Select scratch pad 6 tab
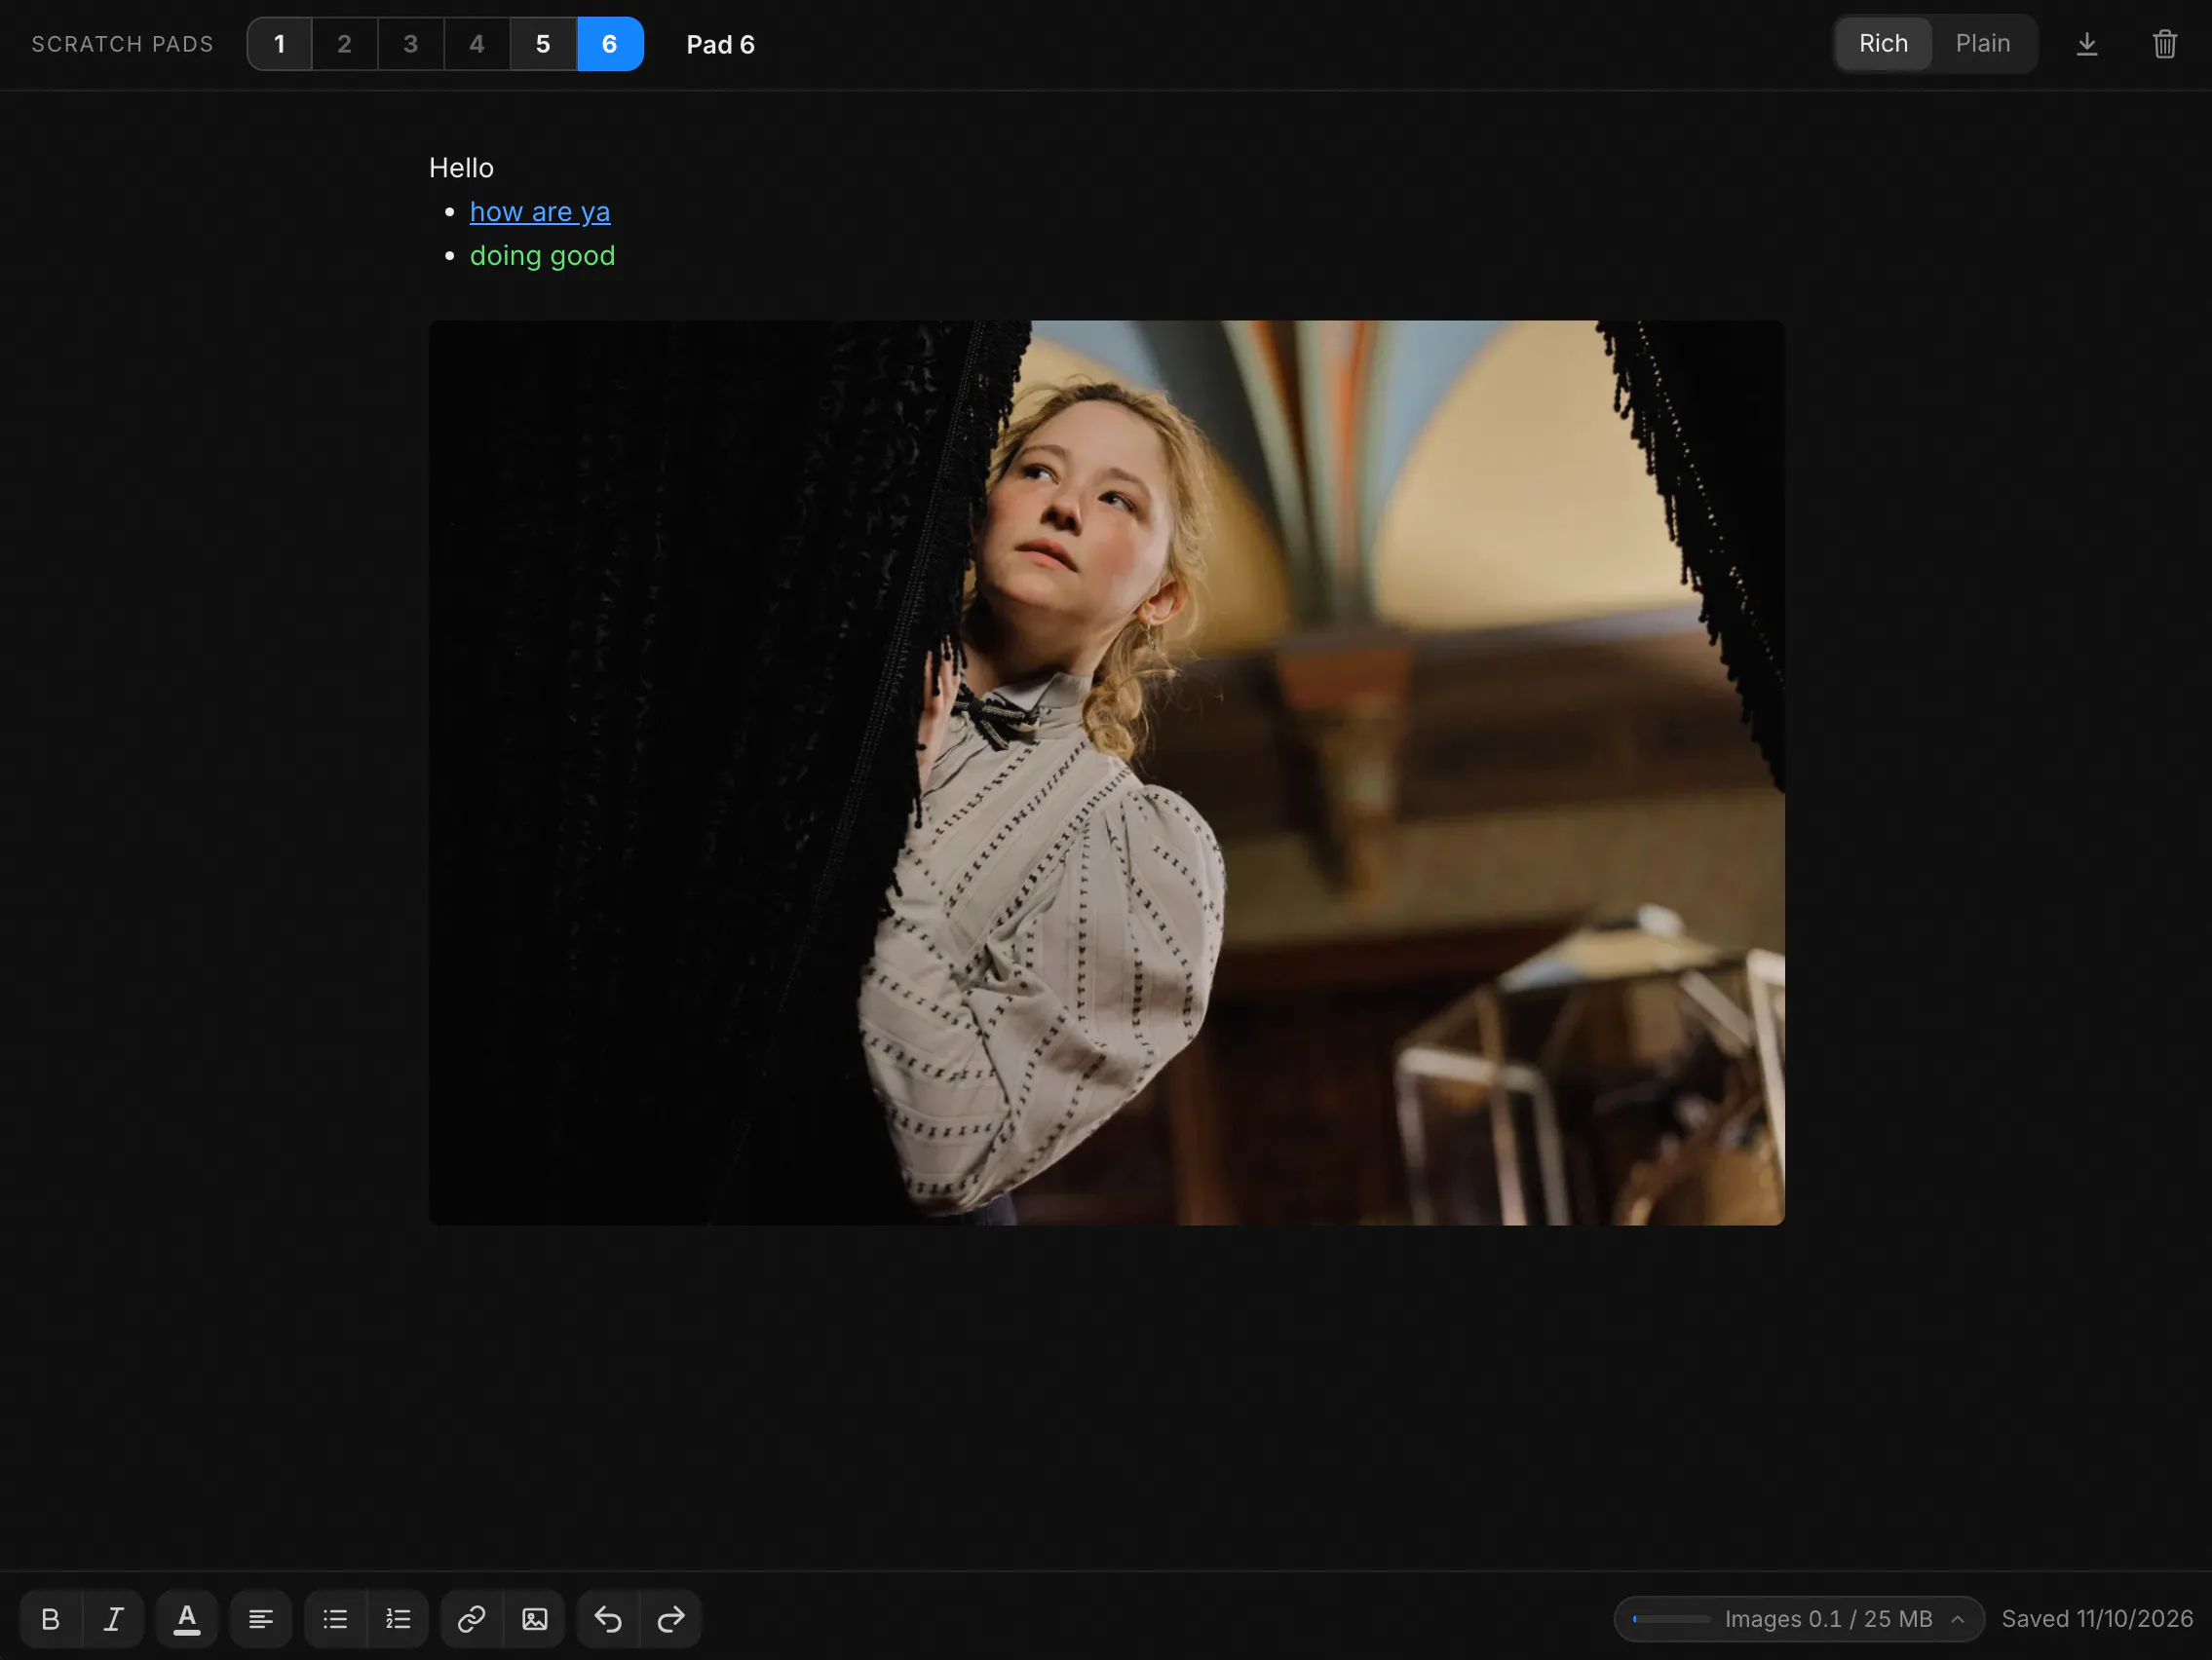The width and height of the screenshot is (2212, 1660). pos(610,44)
